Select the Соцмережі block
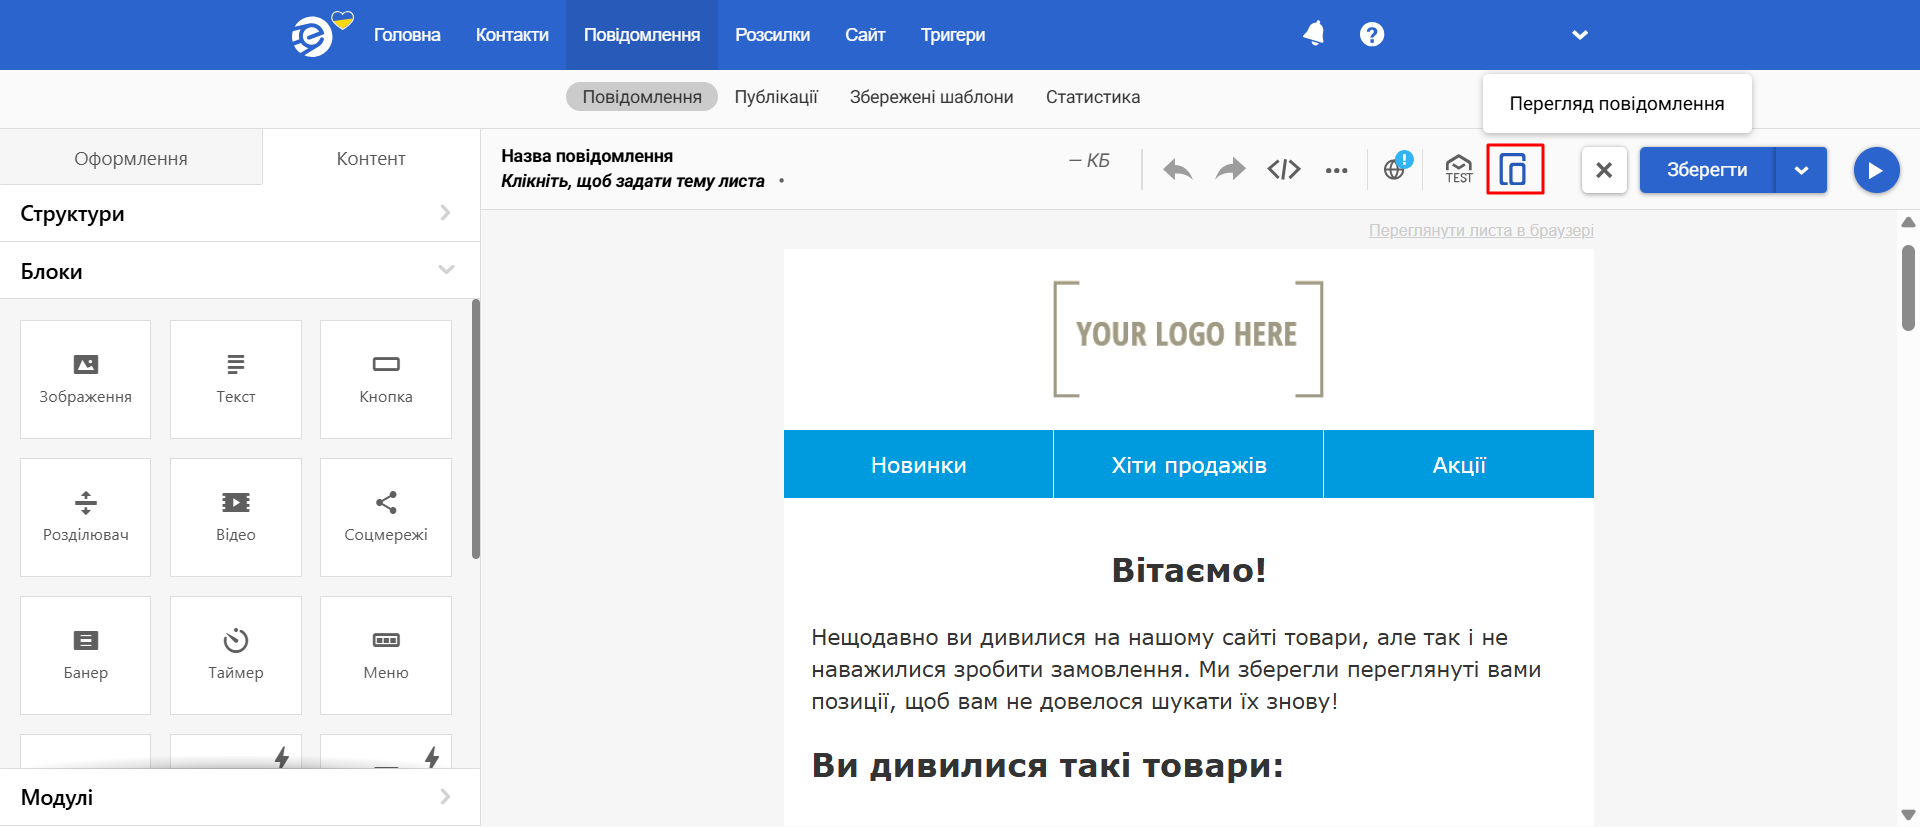Image resolution: width=1920 pixels, height=827 pixels. click(x=386, y=517)
